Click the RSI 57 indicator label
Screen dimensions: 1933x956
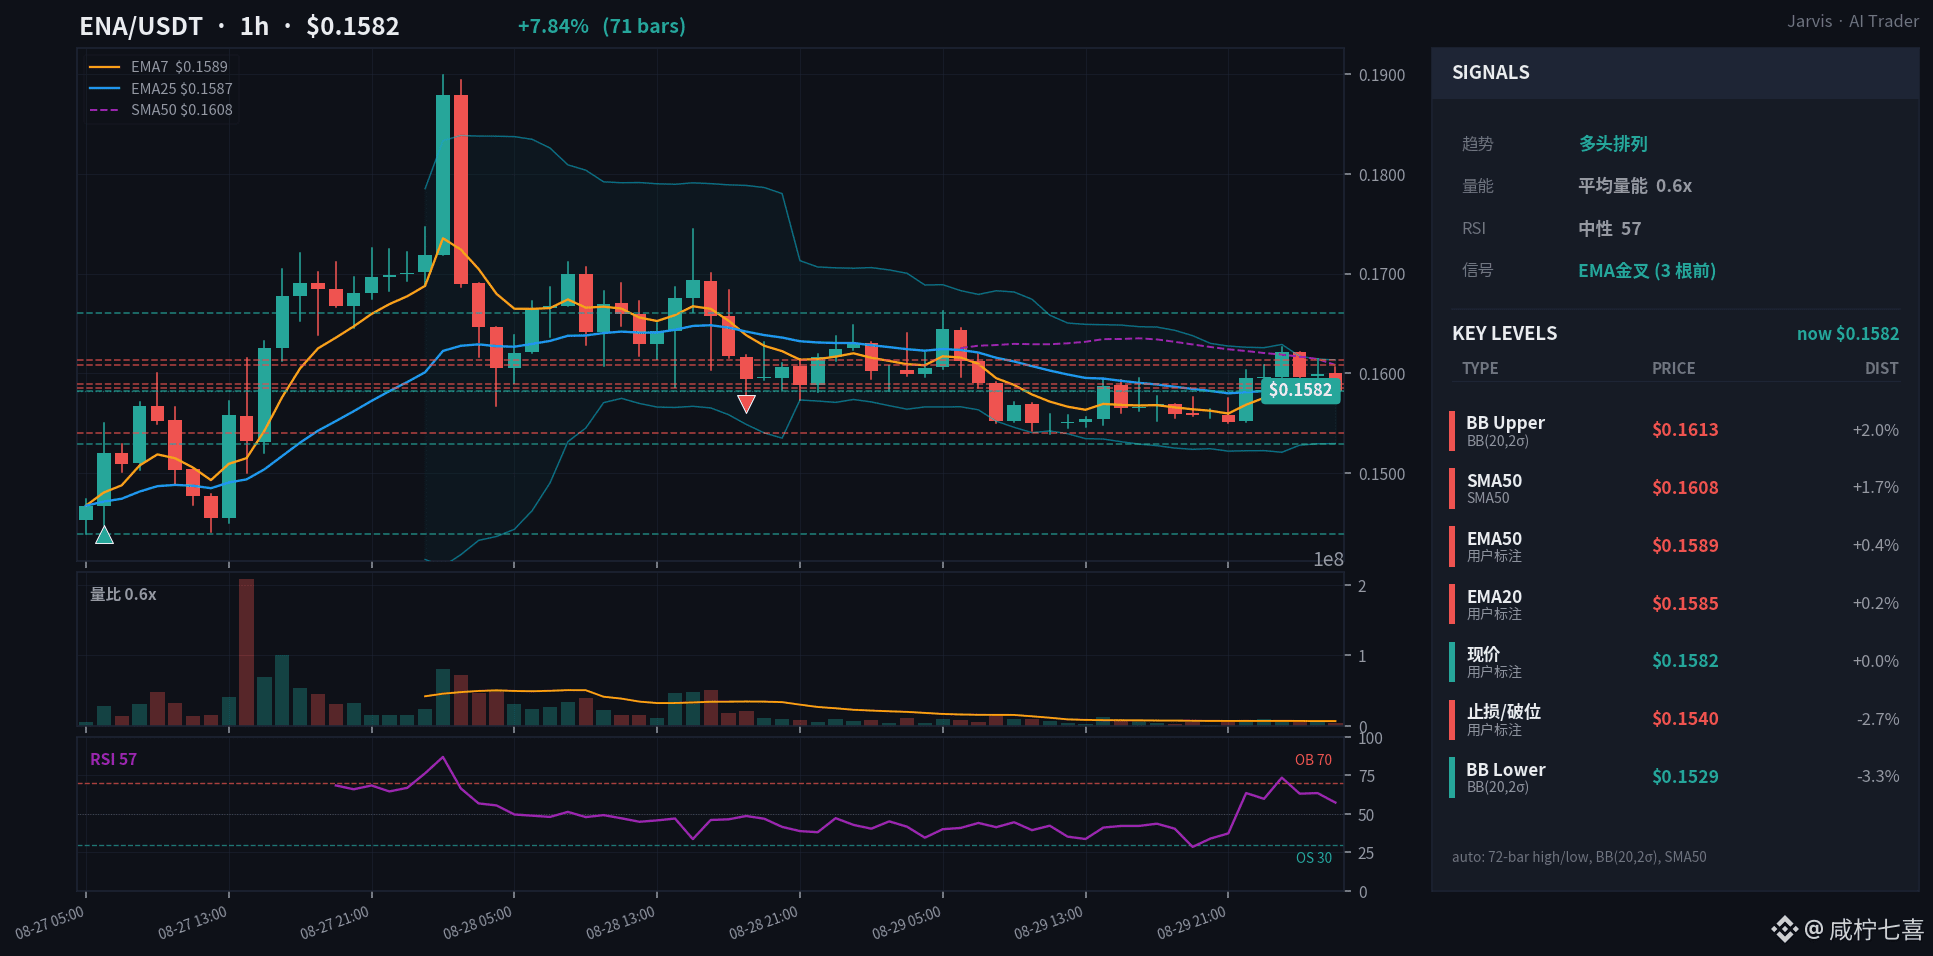coord(113,759)
